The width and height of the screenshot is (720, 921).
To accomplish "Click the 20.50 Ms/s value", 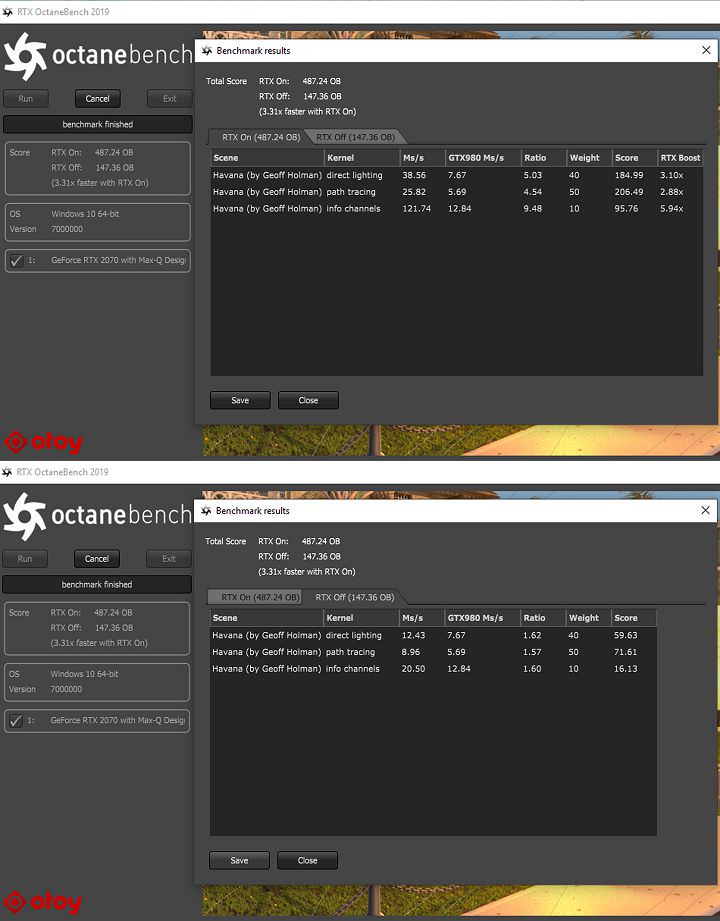I will click(x=413, y=668).
